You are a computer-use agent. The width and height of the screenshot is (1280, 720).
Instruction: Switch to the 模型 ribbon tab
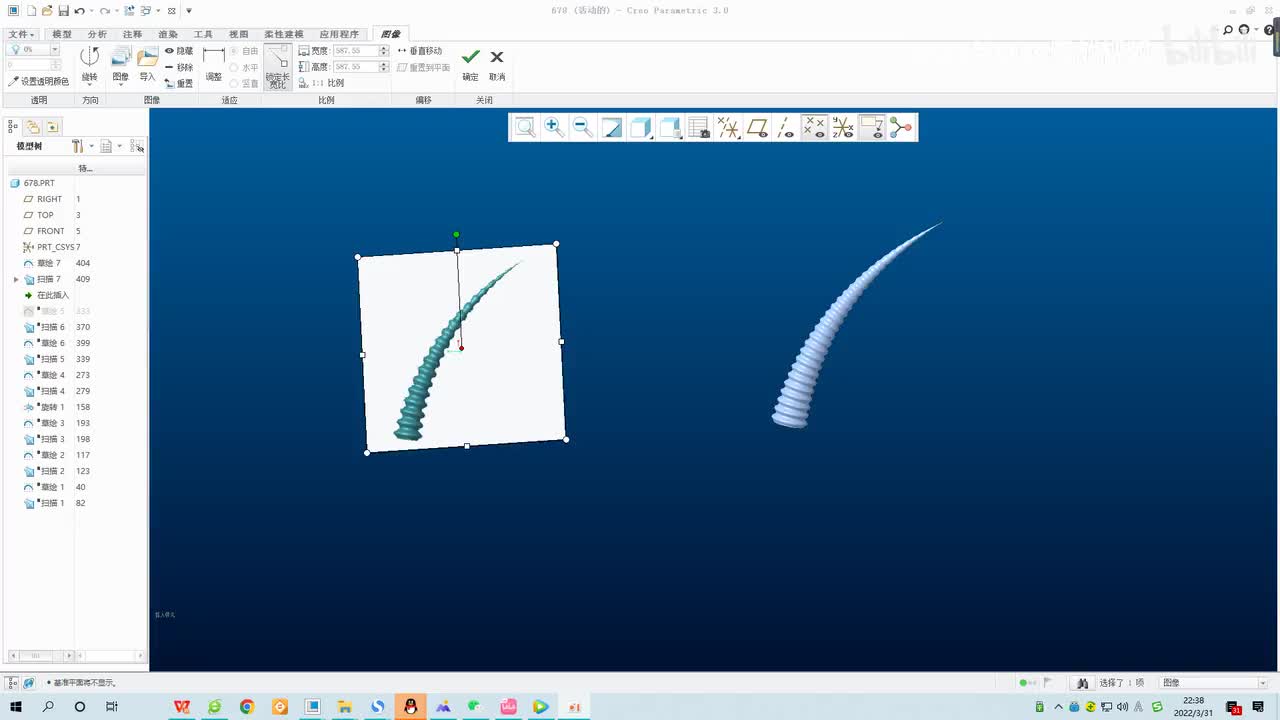click(62, 34)
